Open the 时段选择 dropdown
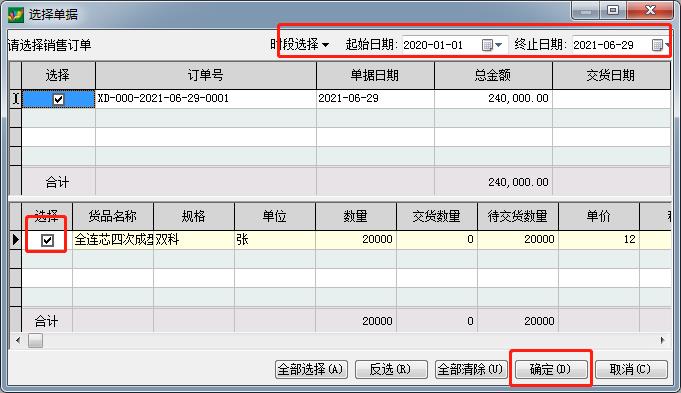Screen dimensions: 681x393 (x=300, y=44)
